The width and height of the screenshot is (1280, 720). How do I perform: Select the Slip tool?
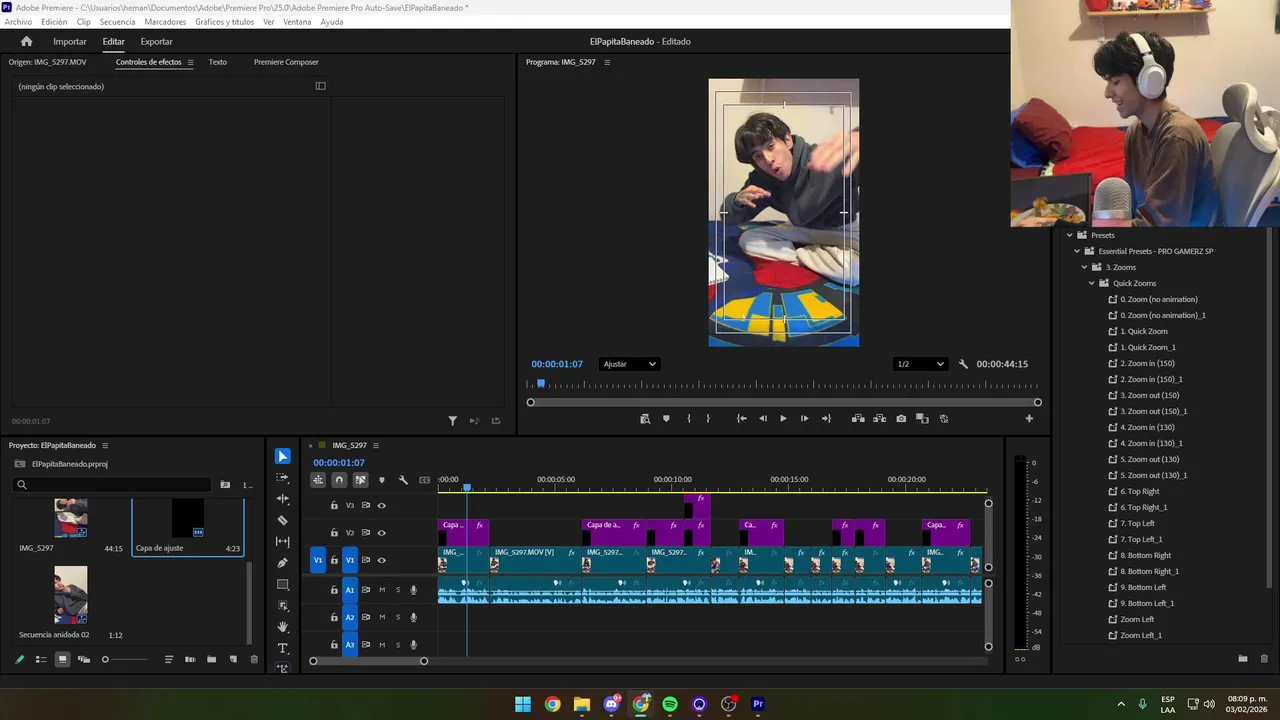pos(283,541)
